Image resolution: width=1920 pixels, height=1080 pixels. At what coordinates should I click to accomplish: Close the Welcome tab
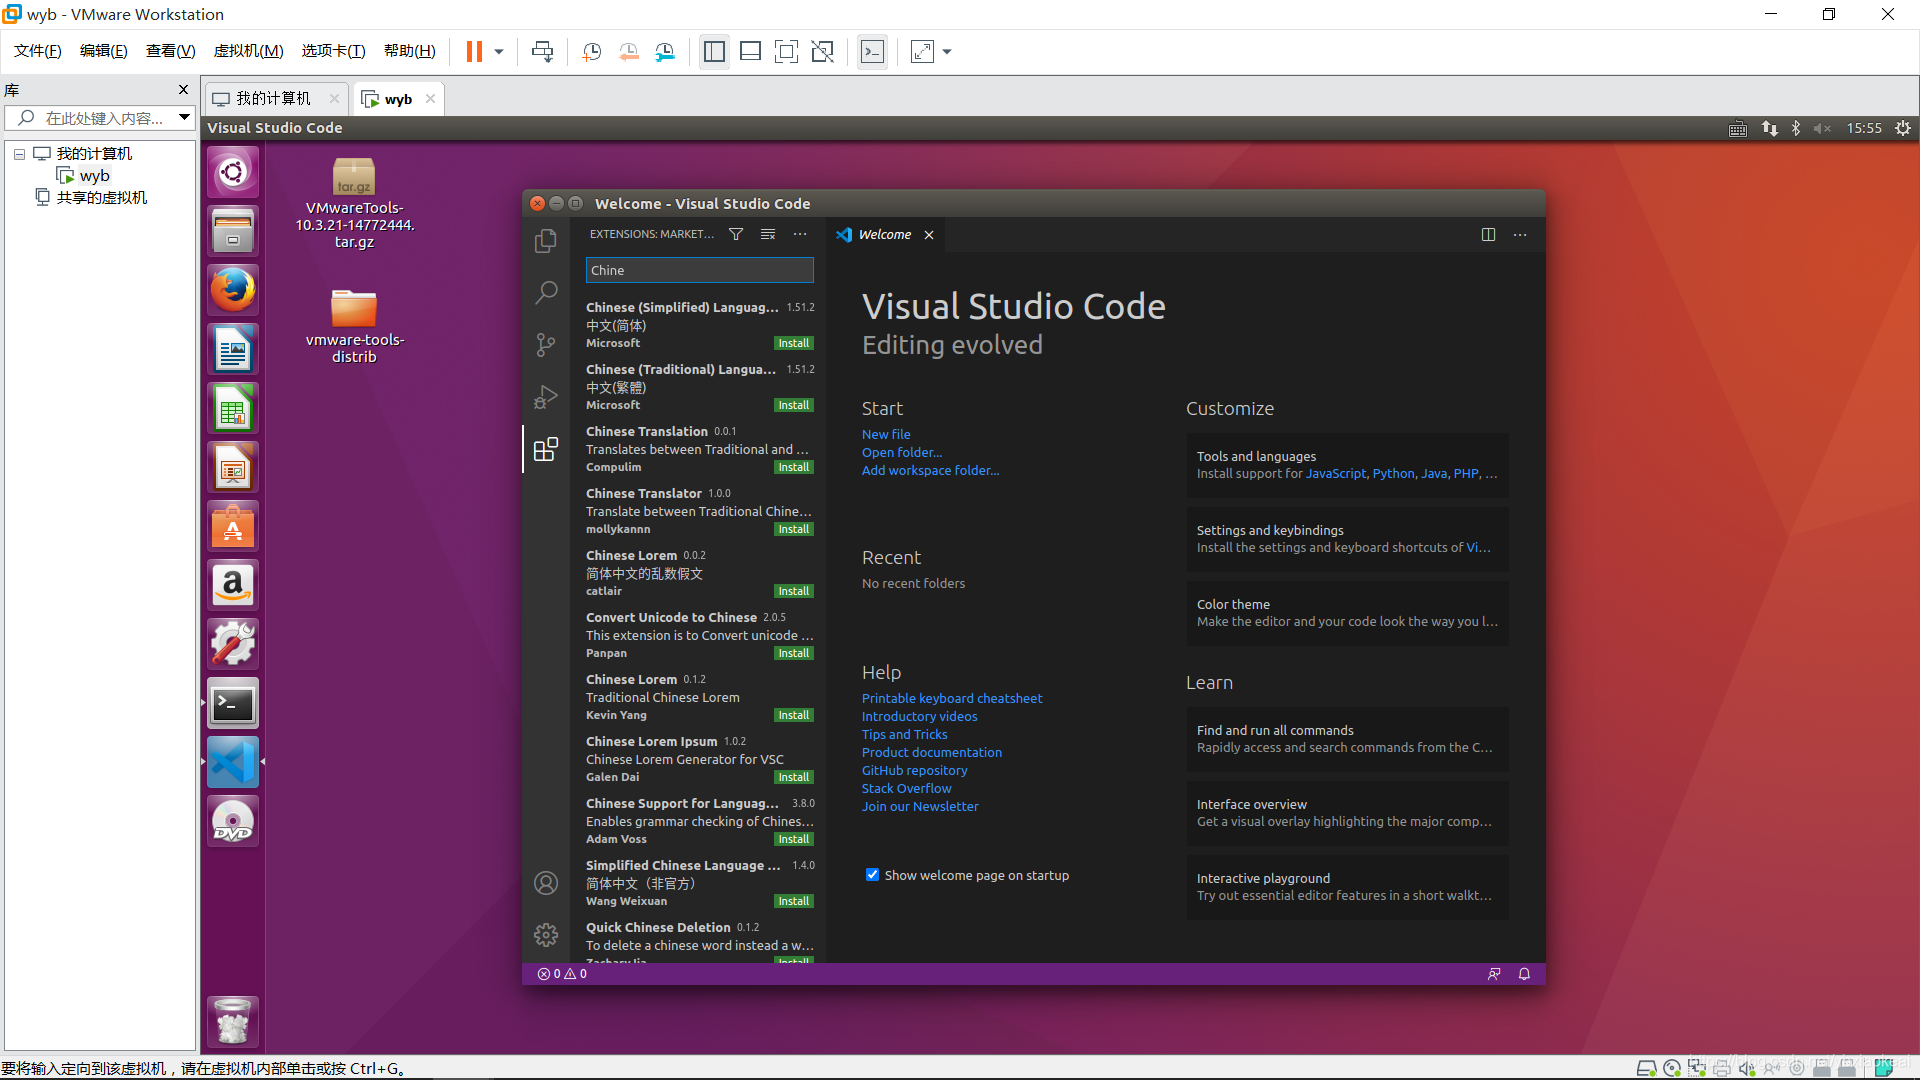929,235
